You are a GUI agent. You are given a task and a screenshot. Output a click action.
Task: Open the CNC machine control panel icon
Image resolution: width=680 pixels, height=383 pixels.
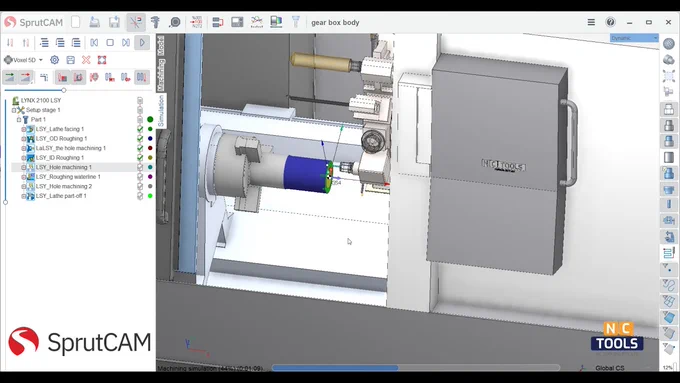[237, 22]
